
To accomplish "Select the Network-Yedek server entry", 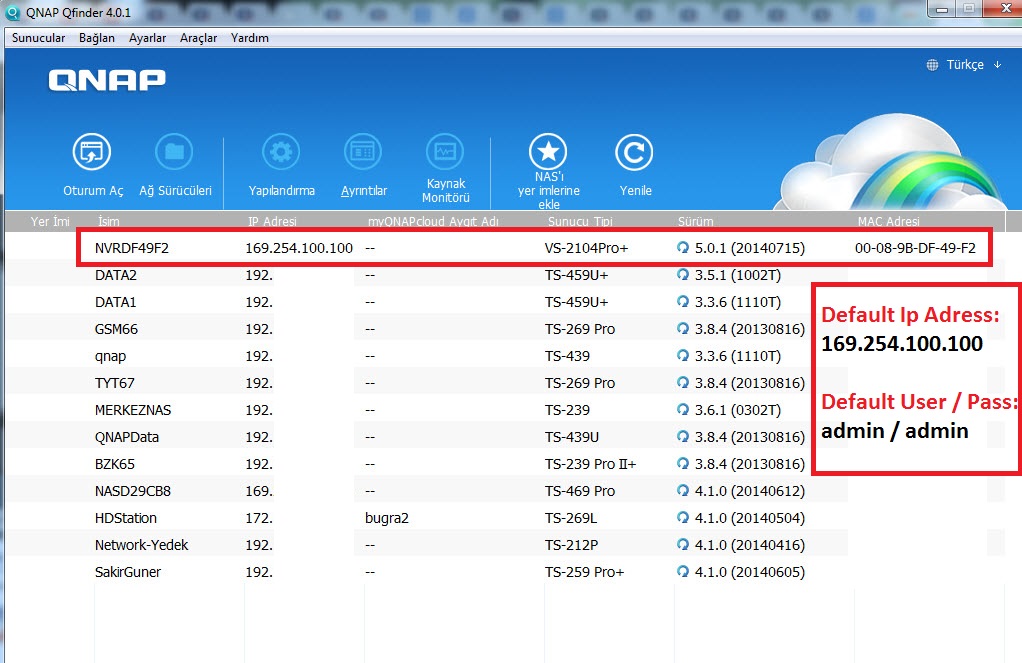I will pyautogui.click(x=141, y=545).
